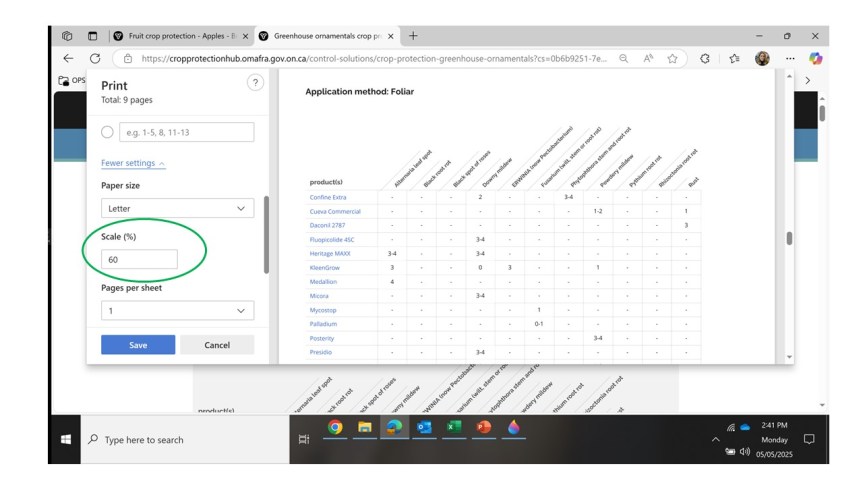The width and height of the screenshot is (863, 485).
Task: Open the Fluopicolide 4SC product link
Action: [332, 239]
